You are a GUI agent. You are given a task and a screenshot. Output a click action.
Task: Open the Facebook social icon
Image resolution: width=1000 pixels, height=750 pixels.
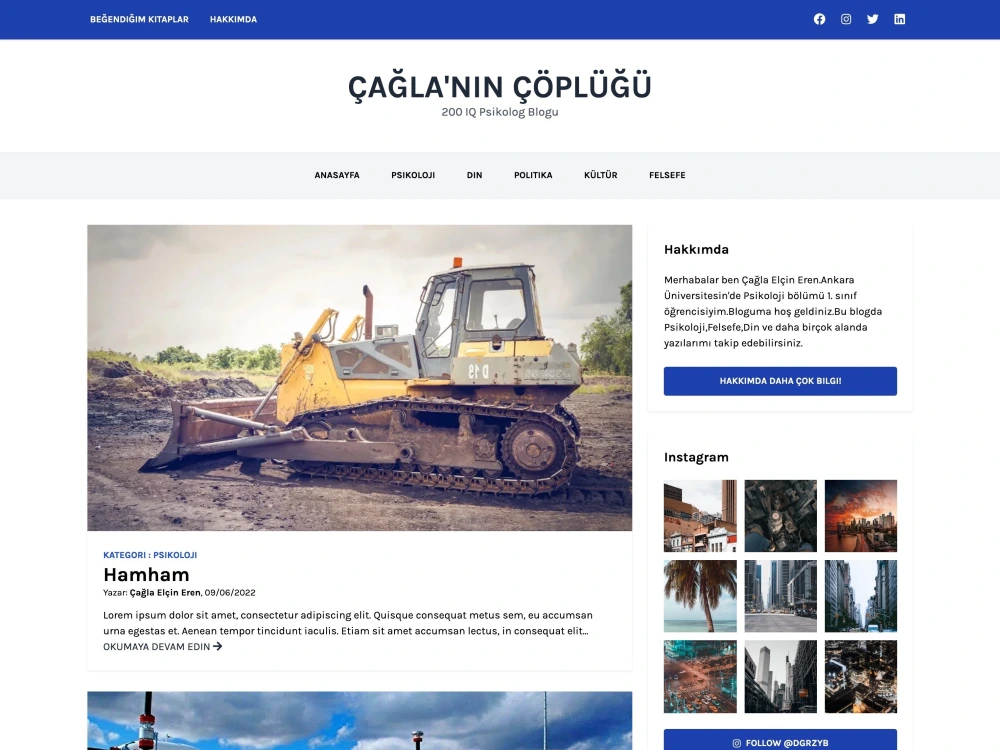coord(820,19)
